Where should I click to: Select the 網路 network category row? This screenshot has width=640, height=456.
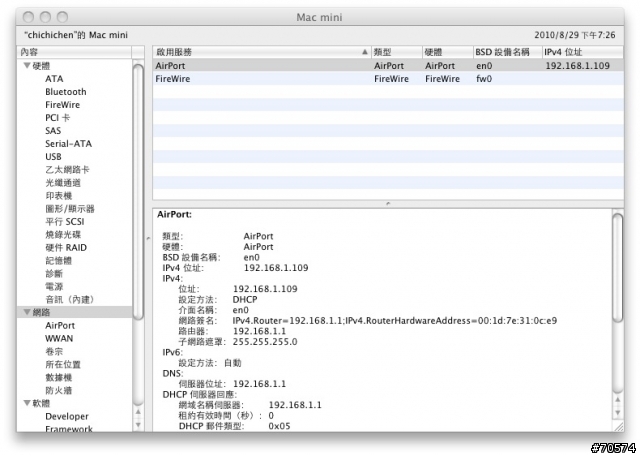point(75,312)
